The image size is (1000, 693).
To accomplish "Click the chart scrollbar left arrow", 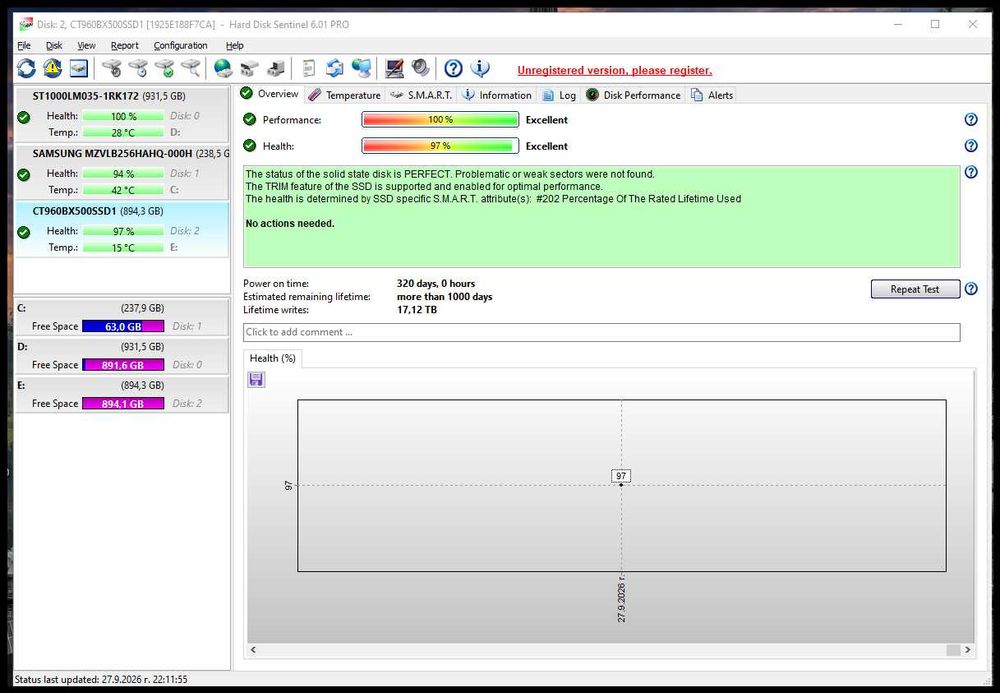I will [x=253, y=650].
